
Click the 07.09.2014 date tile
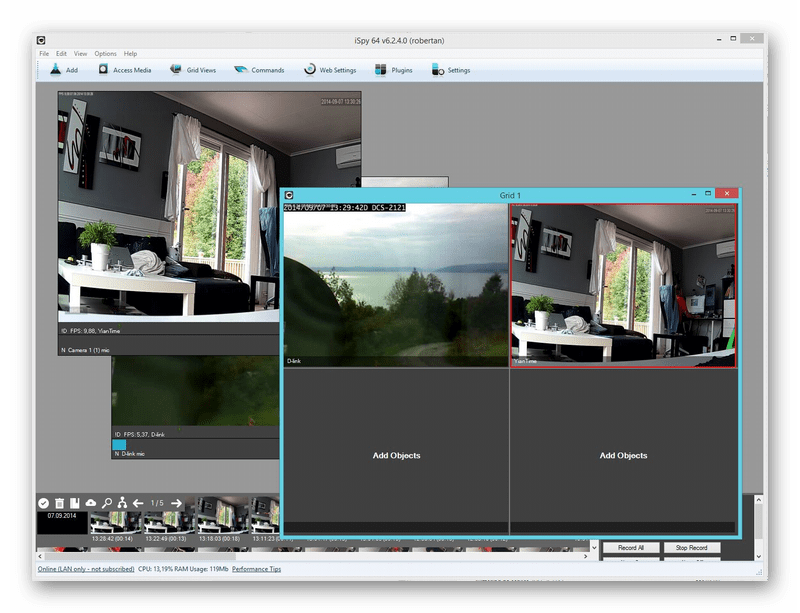coord(62,523)
